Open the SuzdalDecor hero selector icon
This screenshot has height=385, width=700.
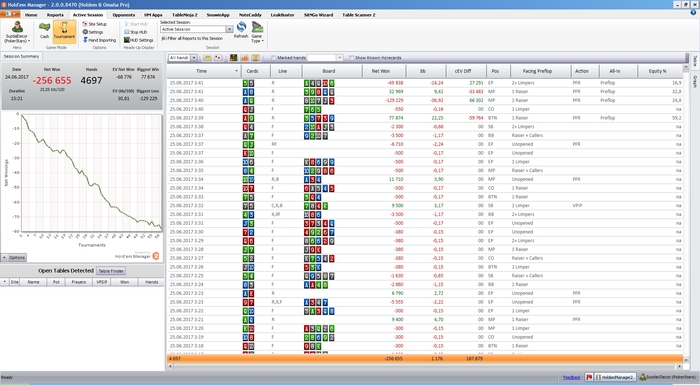[17, 27]
